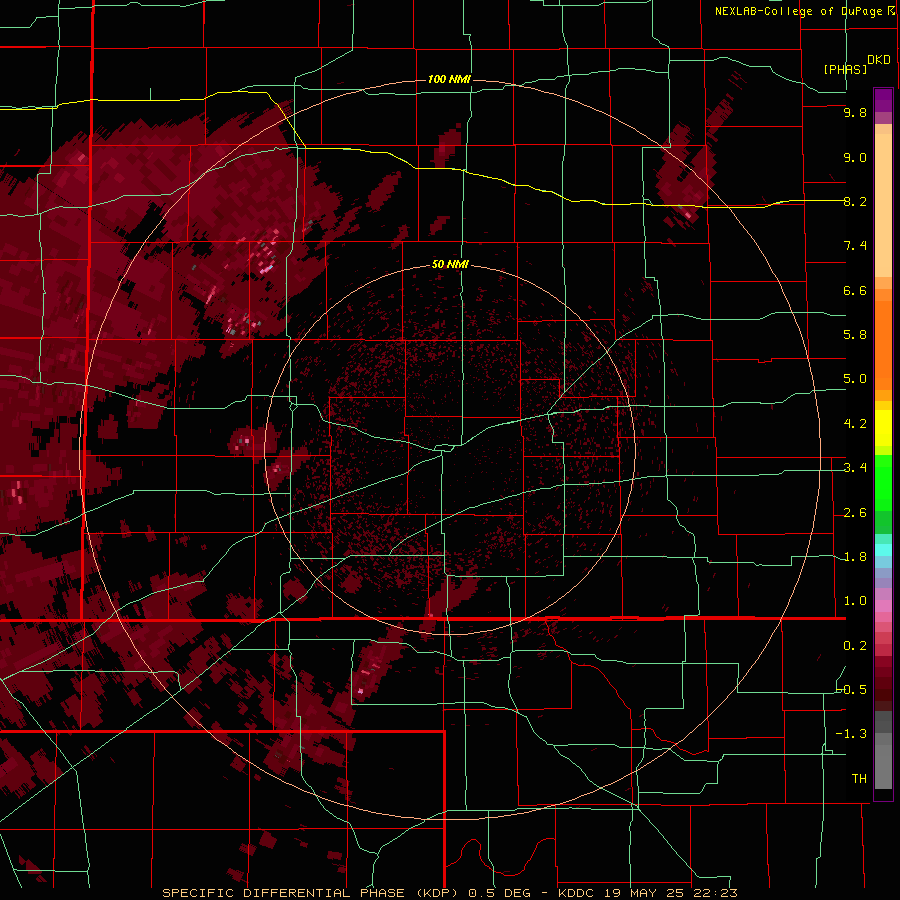Click the 7.4 scale value

coord(855,246)
